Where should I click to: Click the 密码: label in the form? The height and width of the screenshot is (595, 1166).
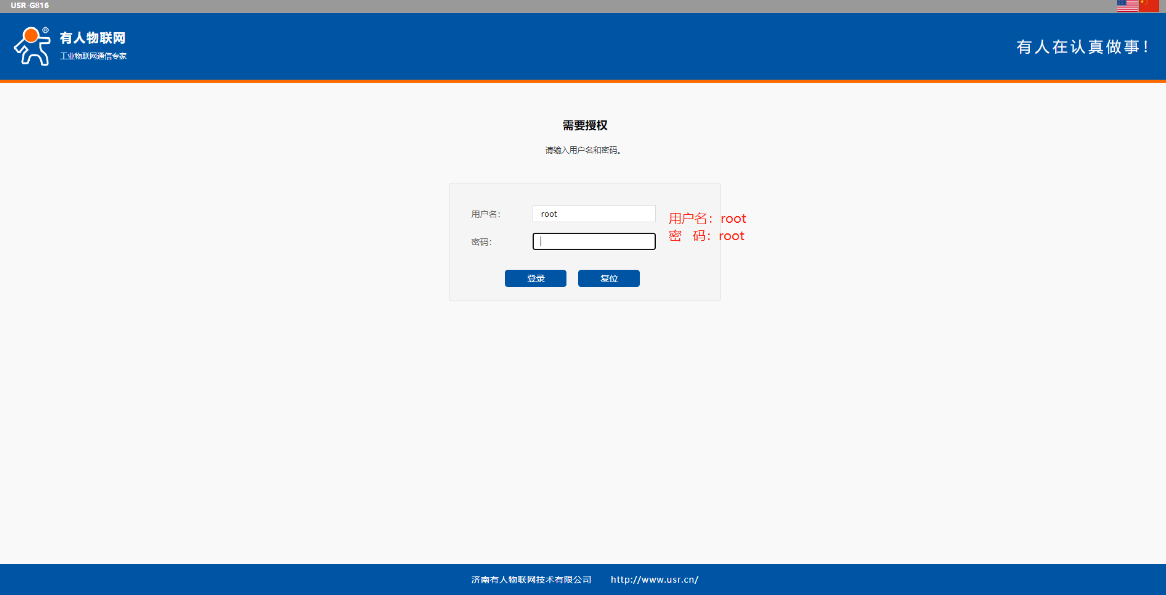[x=481, y=241]
